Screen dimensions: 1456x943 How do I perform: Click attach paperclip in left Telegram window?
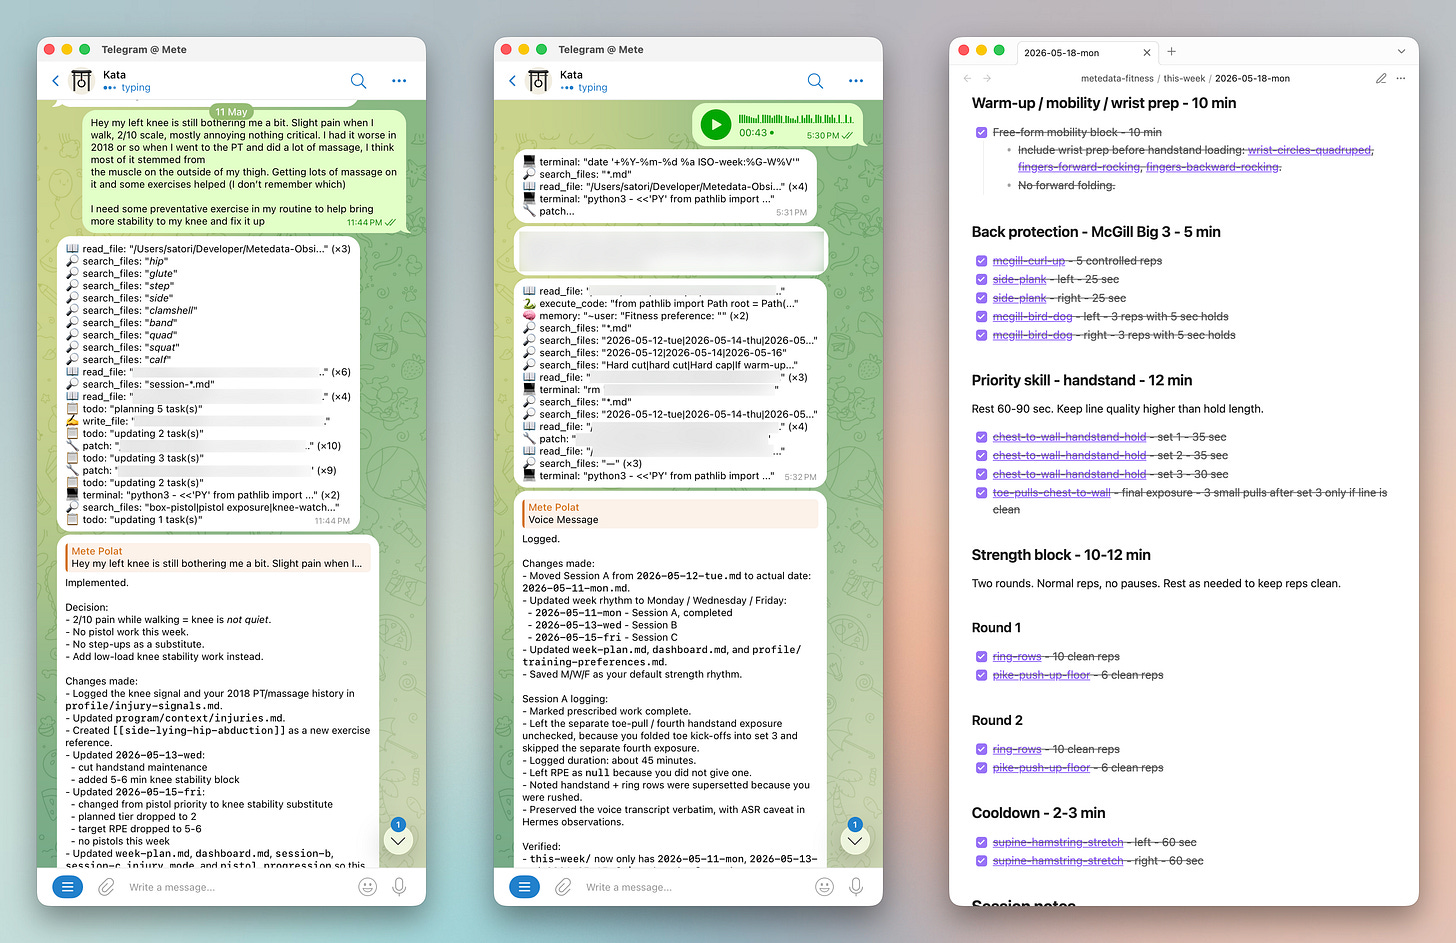[x=106, y=887]
